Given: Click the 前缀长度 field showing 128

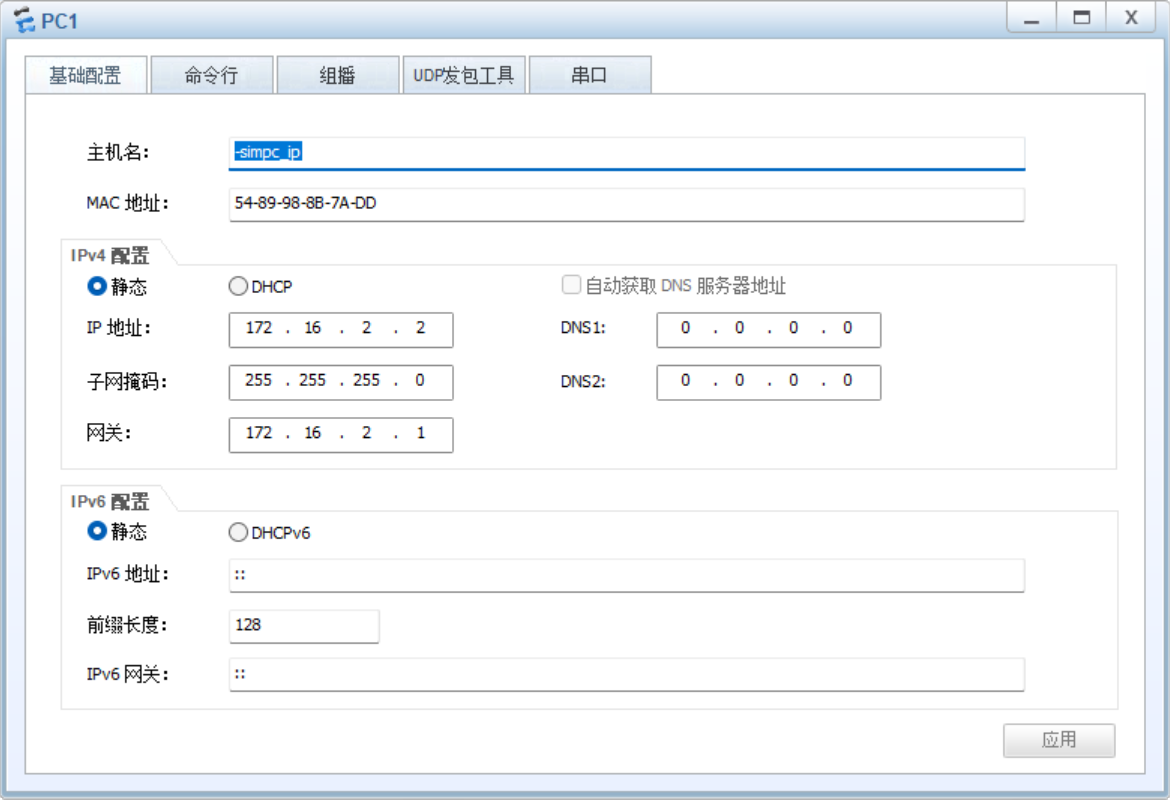Looking at the screenshot, I should tap(304, 625).
